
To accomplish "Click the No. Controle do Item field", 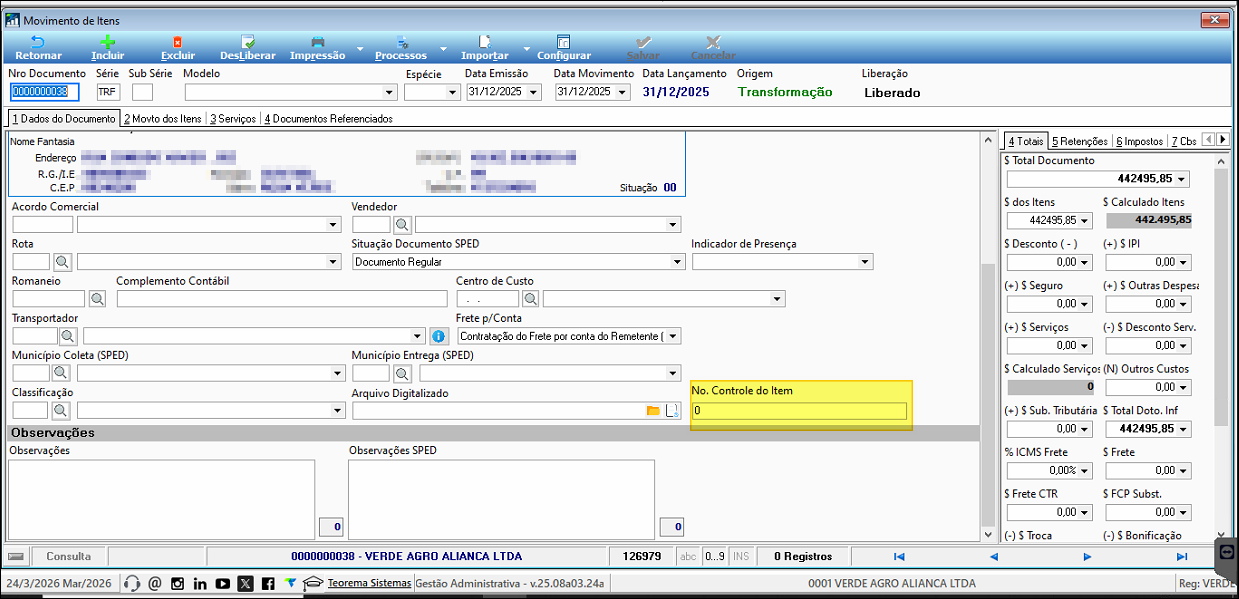I will [x=799, y=411].
